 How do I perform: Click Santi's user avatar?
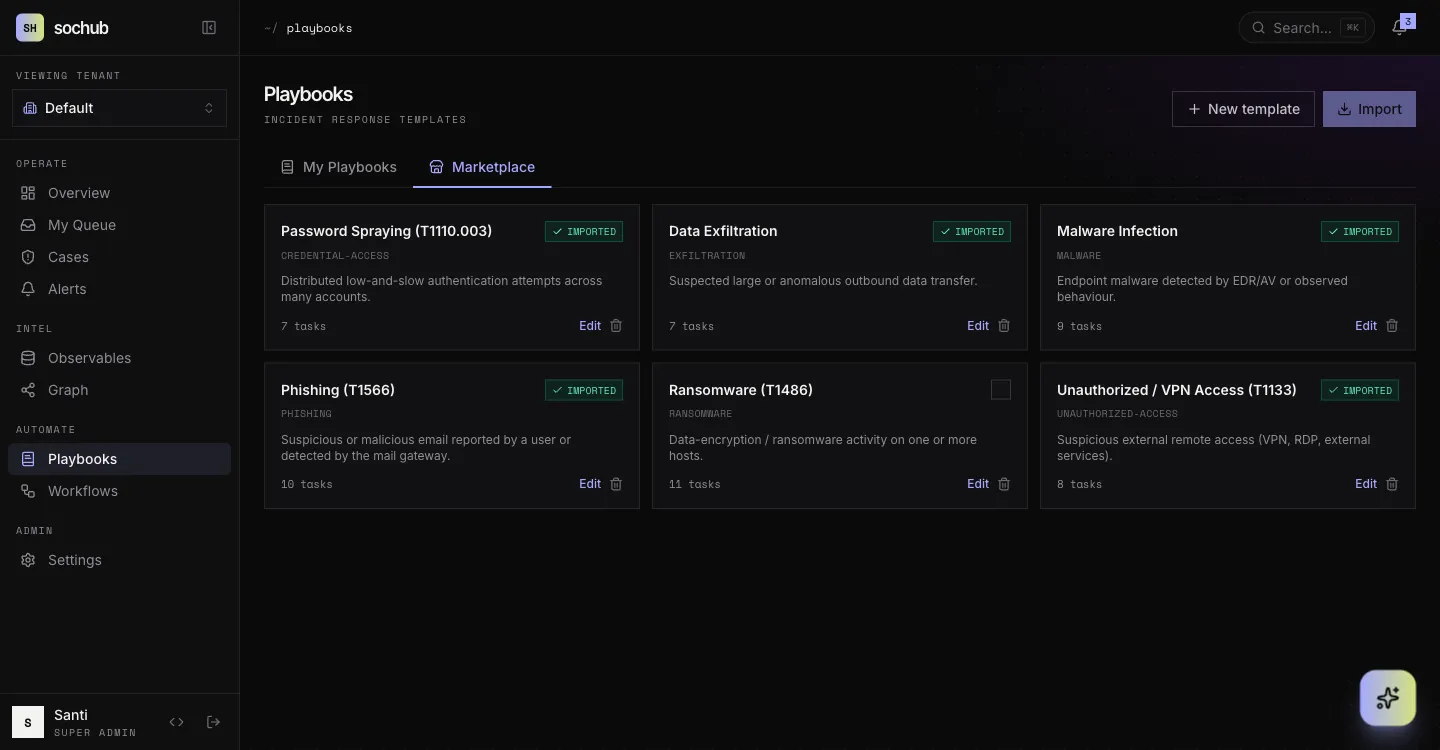pyautogui.click(x=28, y=722)
